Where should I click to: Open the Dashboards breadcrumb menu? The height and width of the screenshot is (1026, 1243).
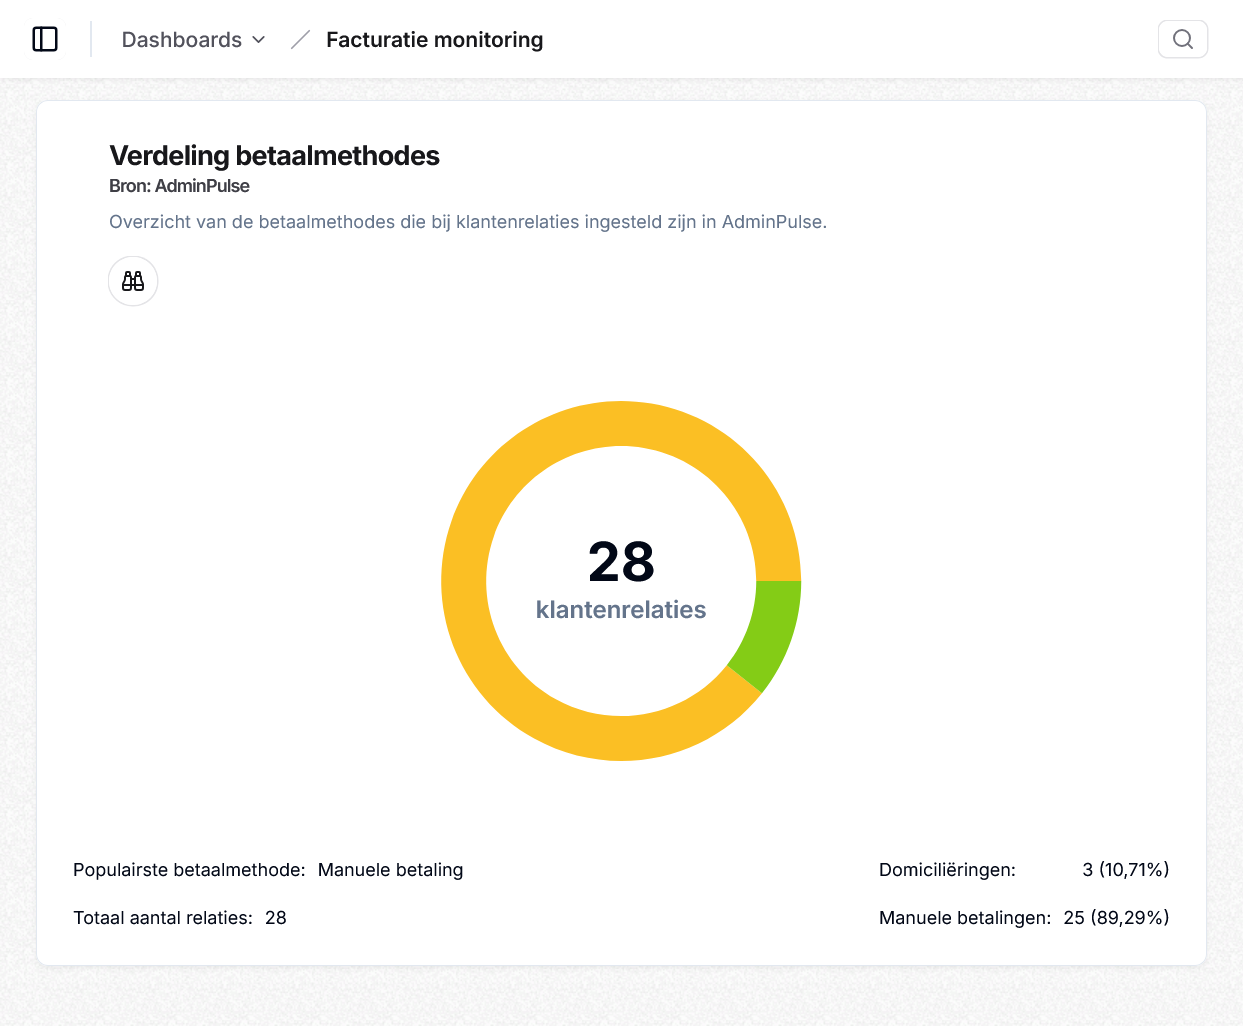(182, 40)
